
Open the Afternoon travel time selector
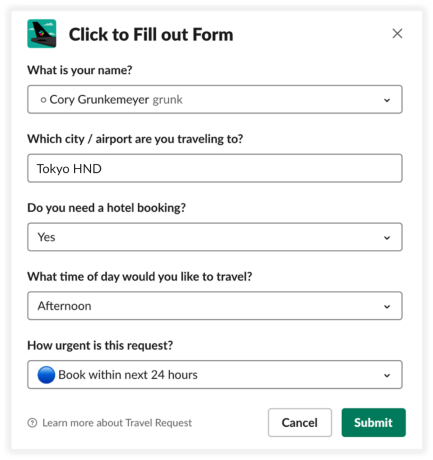(x=215, y=306)
